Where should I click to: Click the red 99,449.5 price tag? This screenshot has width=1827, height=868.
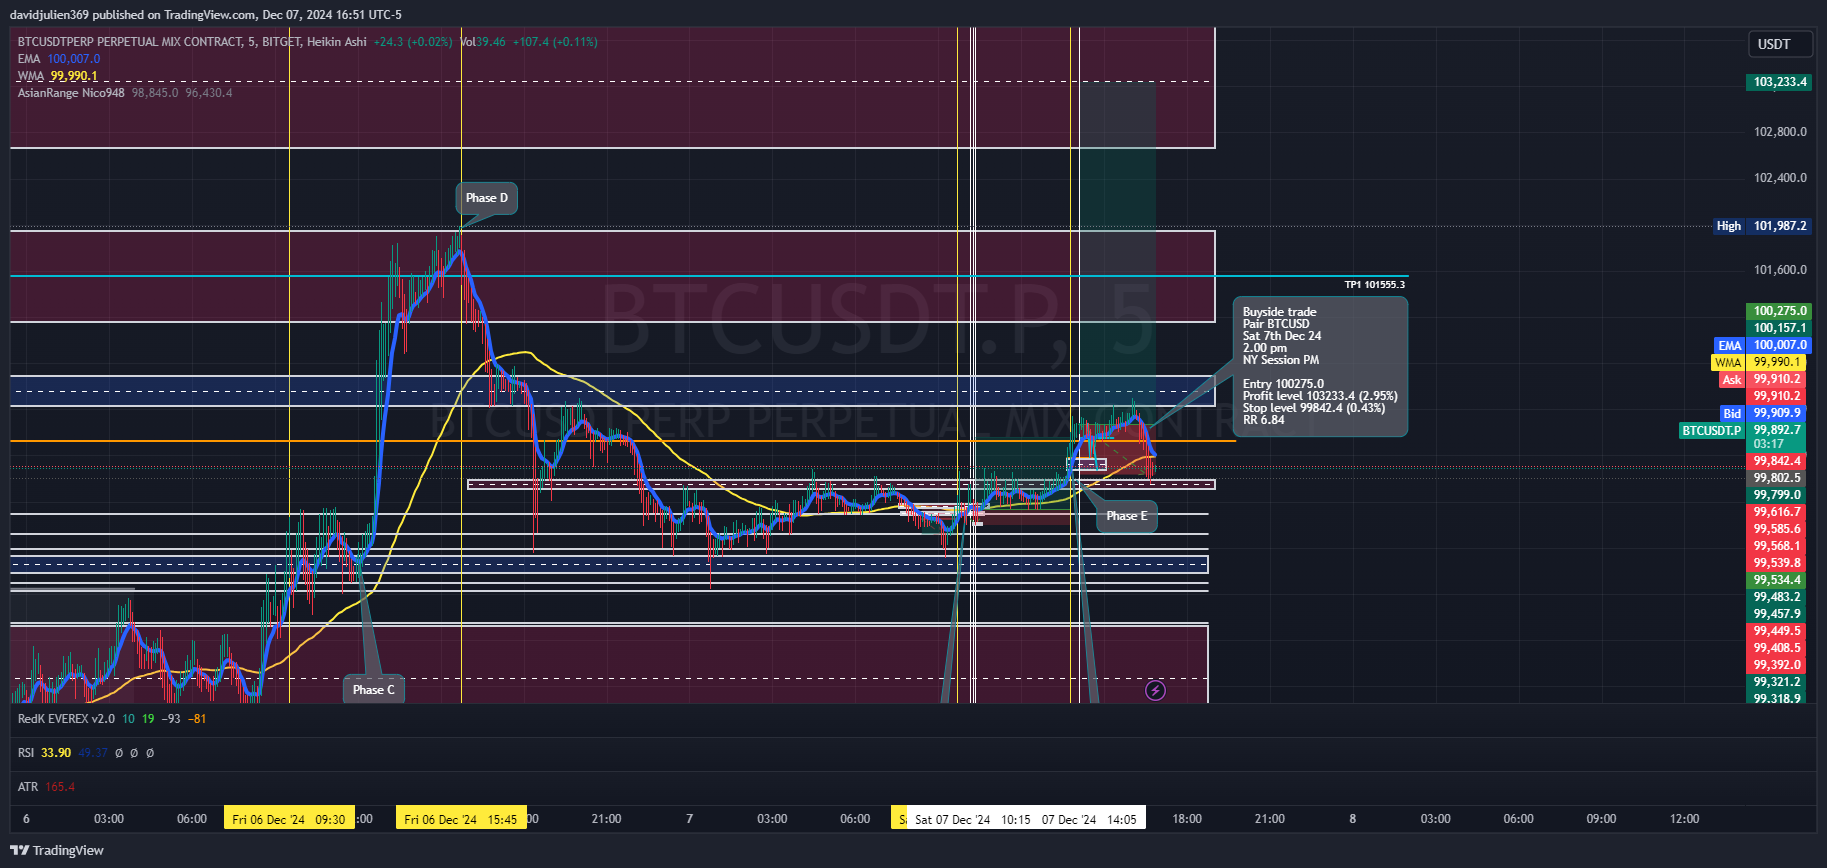[x=1777, y=631]
